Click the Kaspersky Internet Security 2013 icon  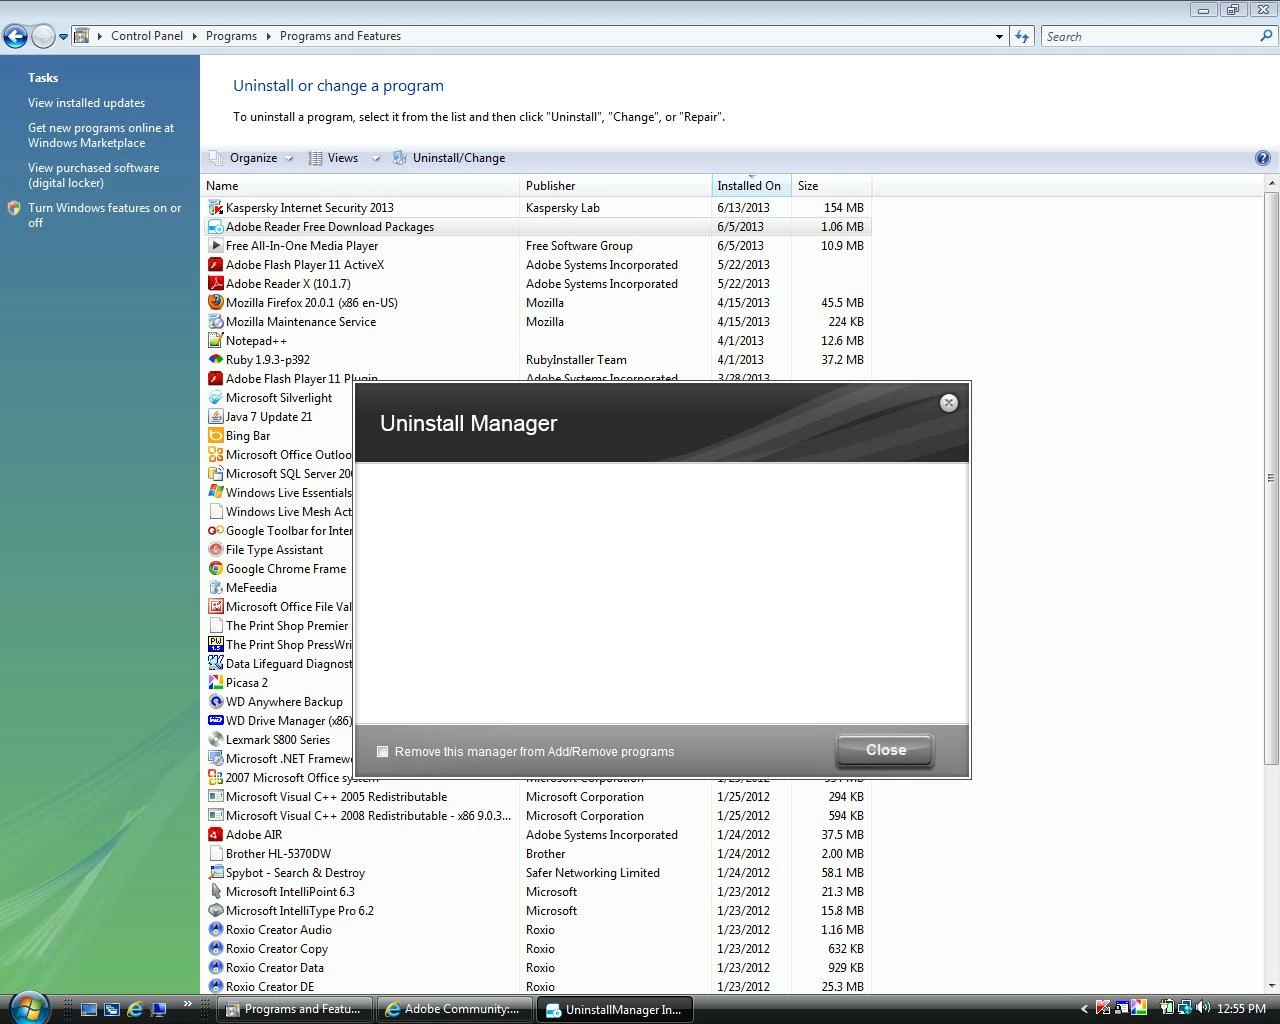(215, 208)
